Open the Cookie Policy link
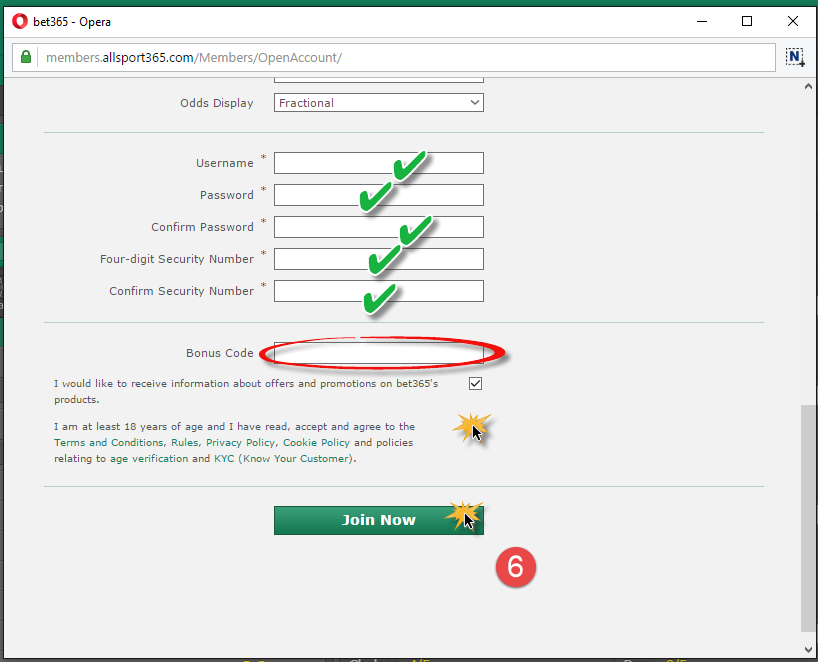Screen dimensions: 818x662 point(316,442)
